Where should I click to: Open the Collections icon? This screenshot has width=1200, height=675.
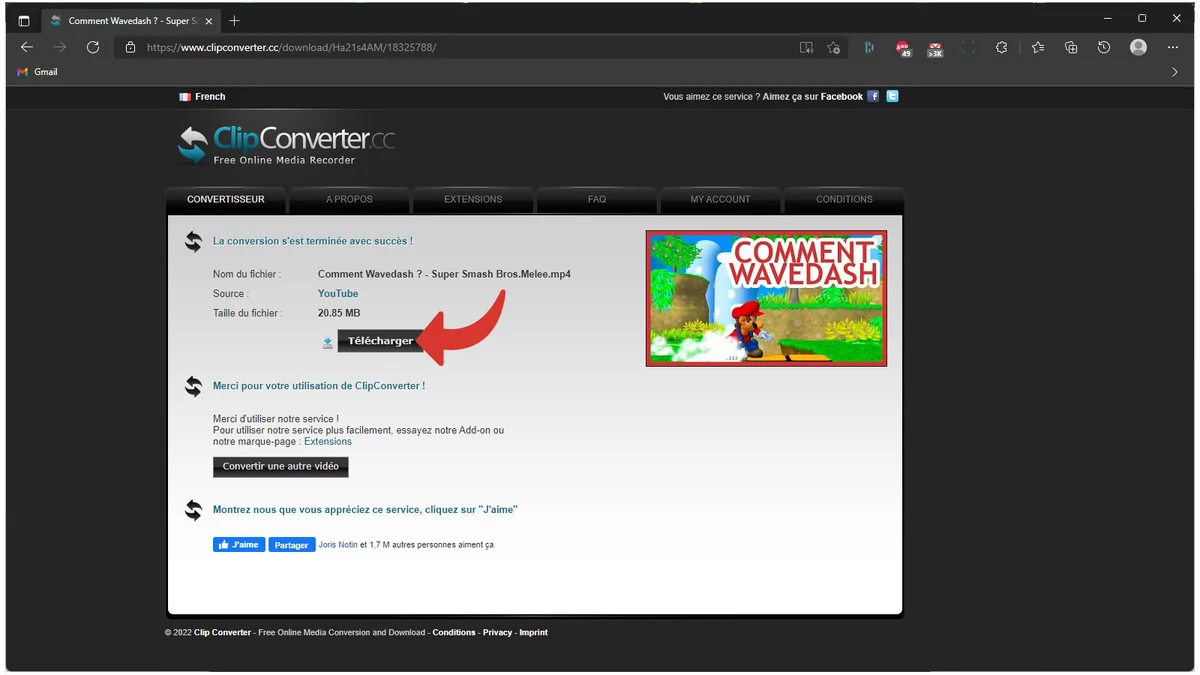click(x=1071, y=47)
